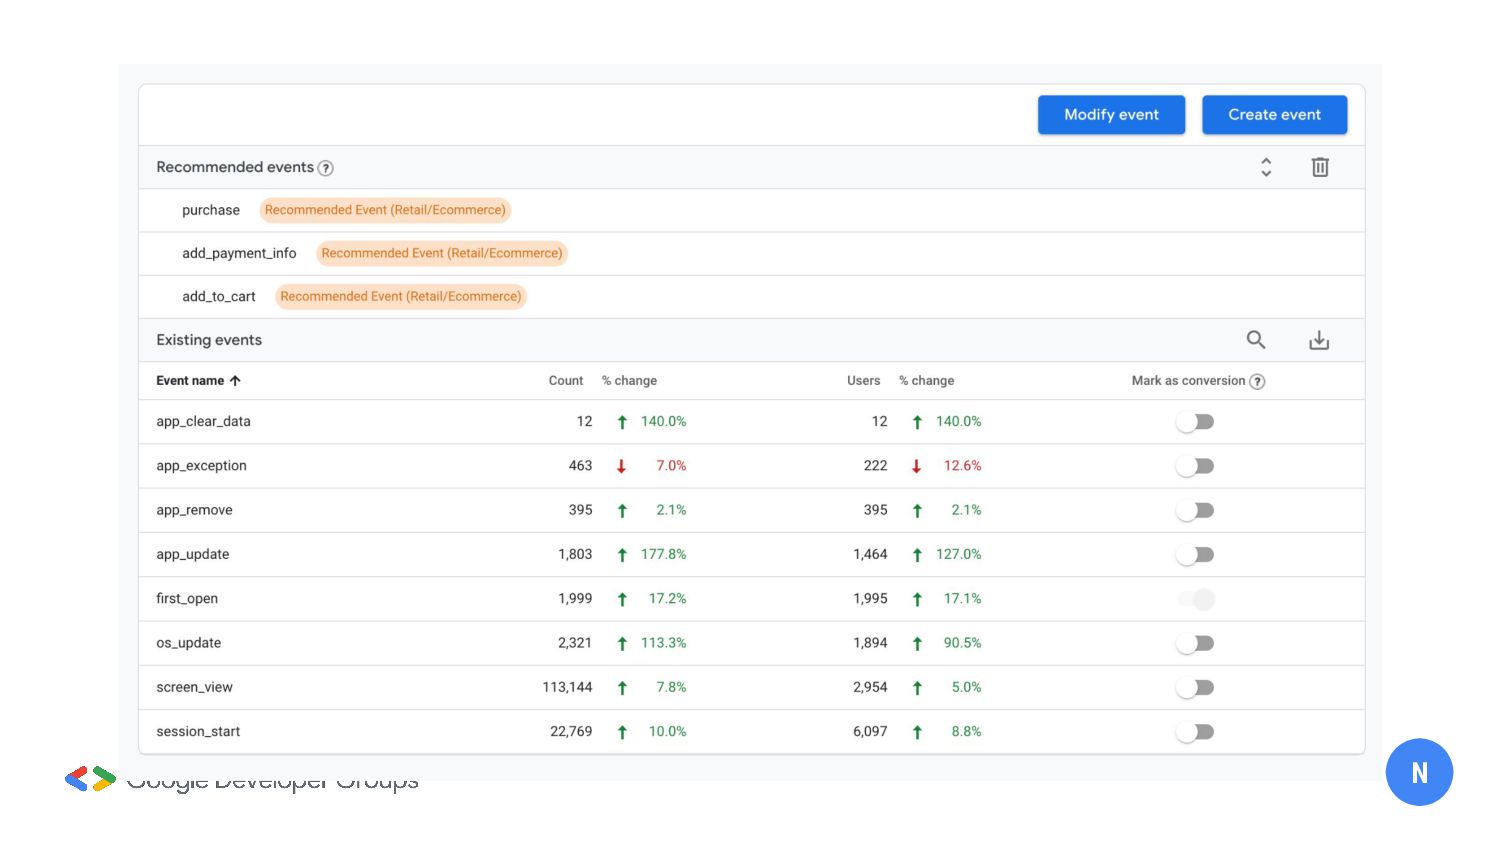Open the Modify event button
Image resolution: width=1500 pixels, height=844 pixels.
pyautogui.click(x=1111, y=115)
